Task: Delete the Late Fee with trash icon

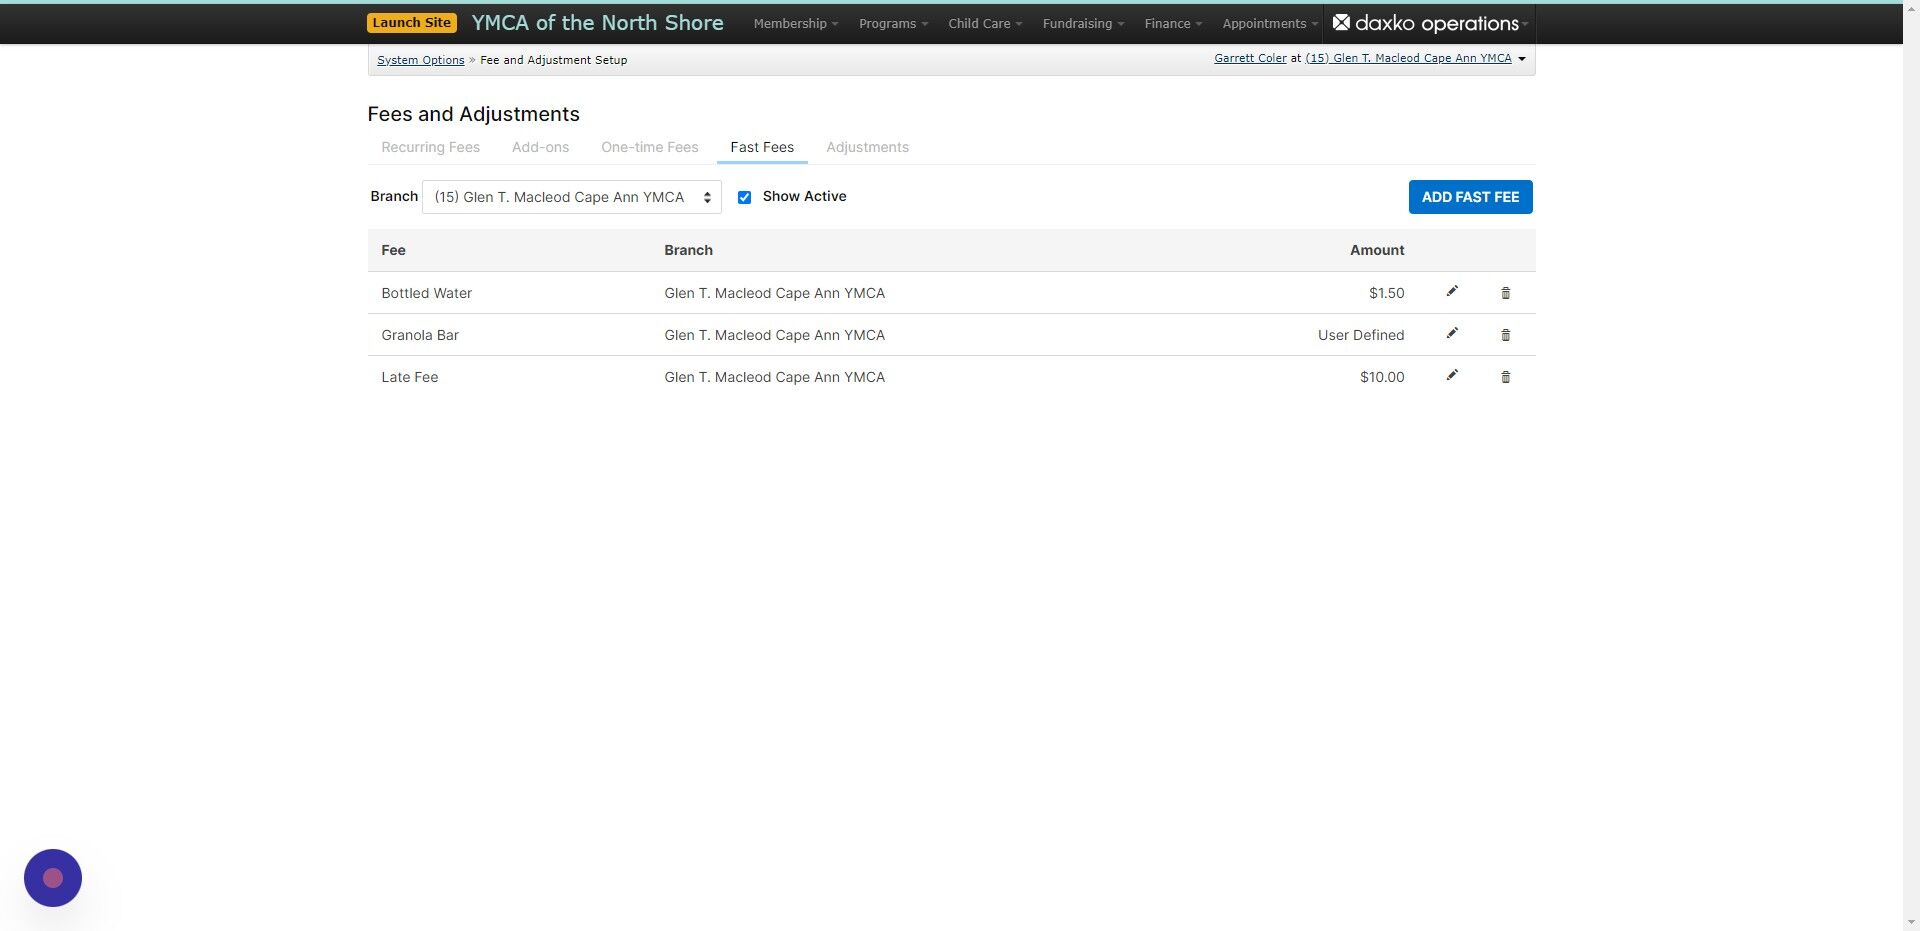Action: click(x=1505, y=377)
